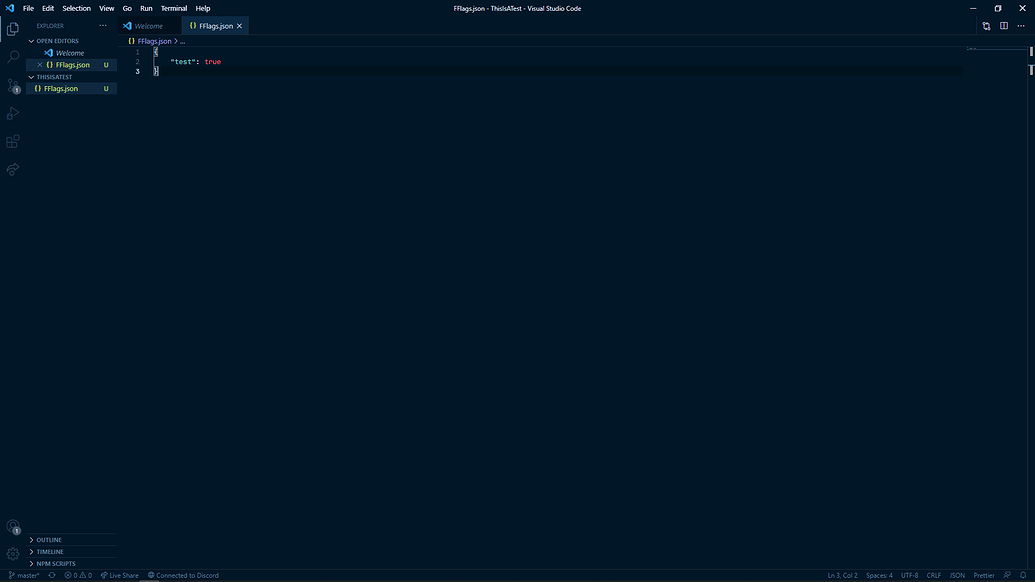Open the Source Control view
Screen dimensions: 1035x582
pyautogui.click(x=13, y=86)
